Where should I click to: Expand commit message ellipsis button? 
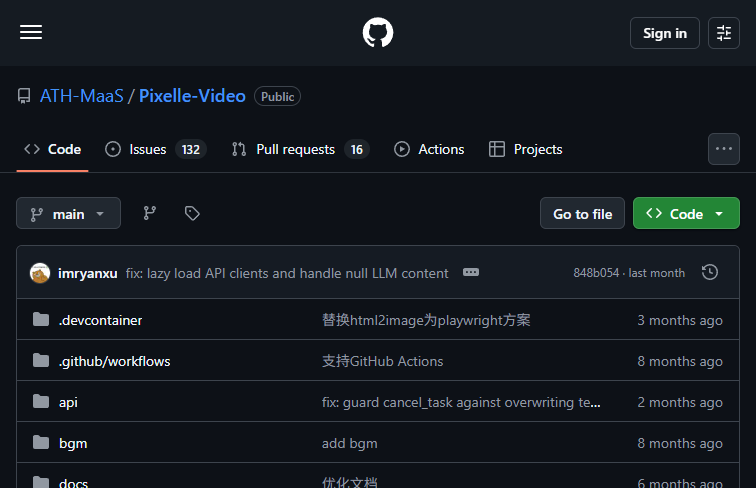coord(471,272)
